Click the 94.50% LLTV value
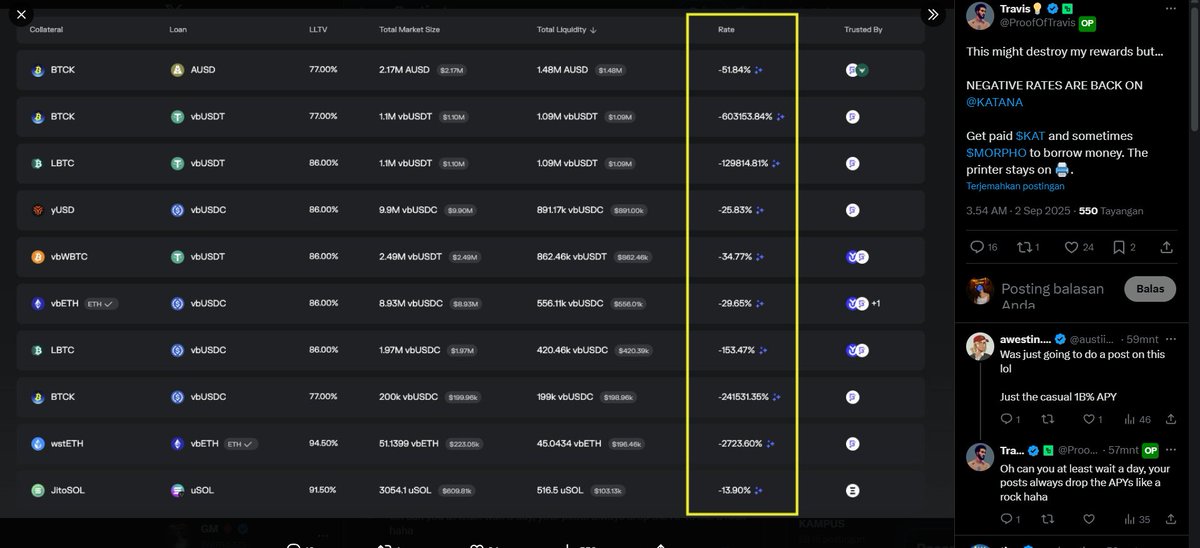 pyautogui.click(x=323, y=444)
